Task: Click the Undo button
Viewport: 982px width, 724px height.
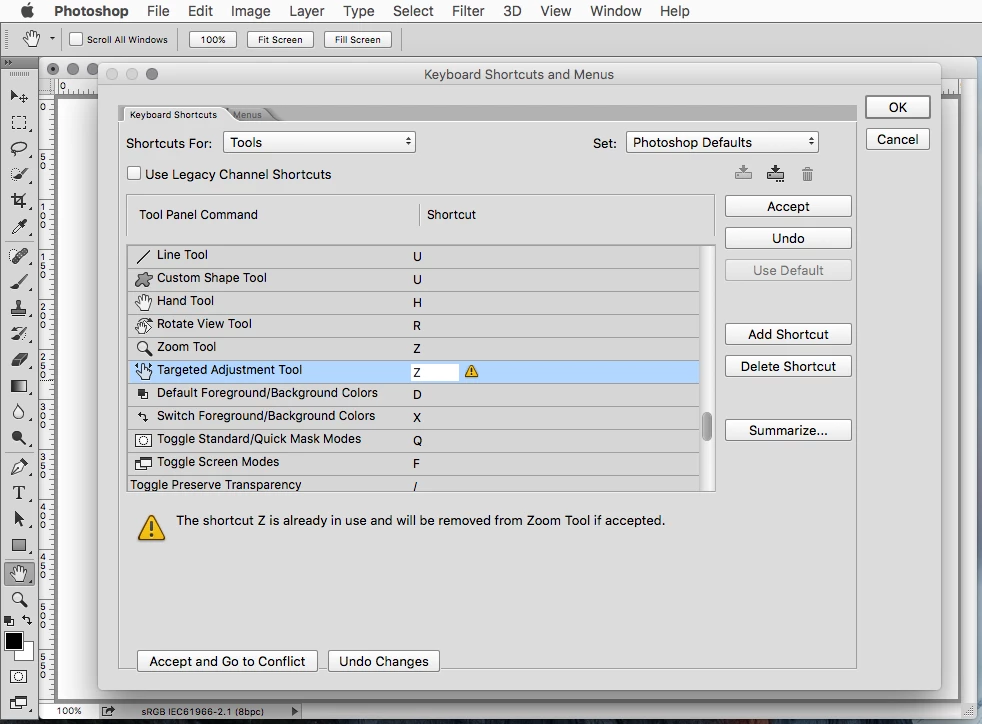Action: tap(788, 238)
